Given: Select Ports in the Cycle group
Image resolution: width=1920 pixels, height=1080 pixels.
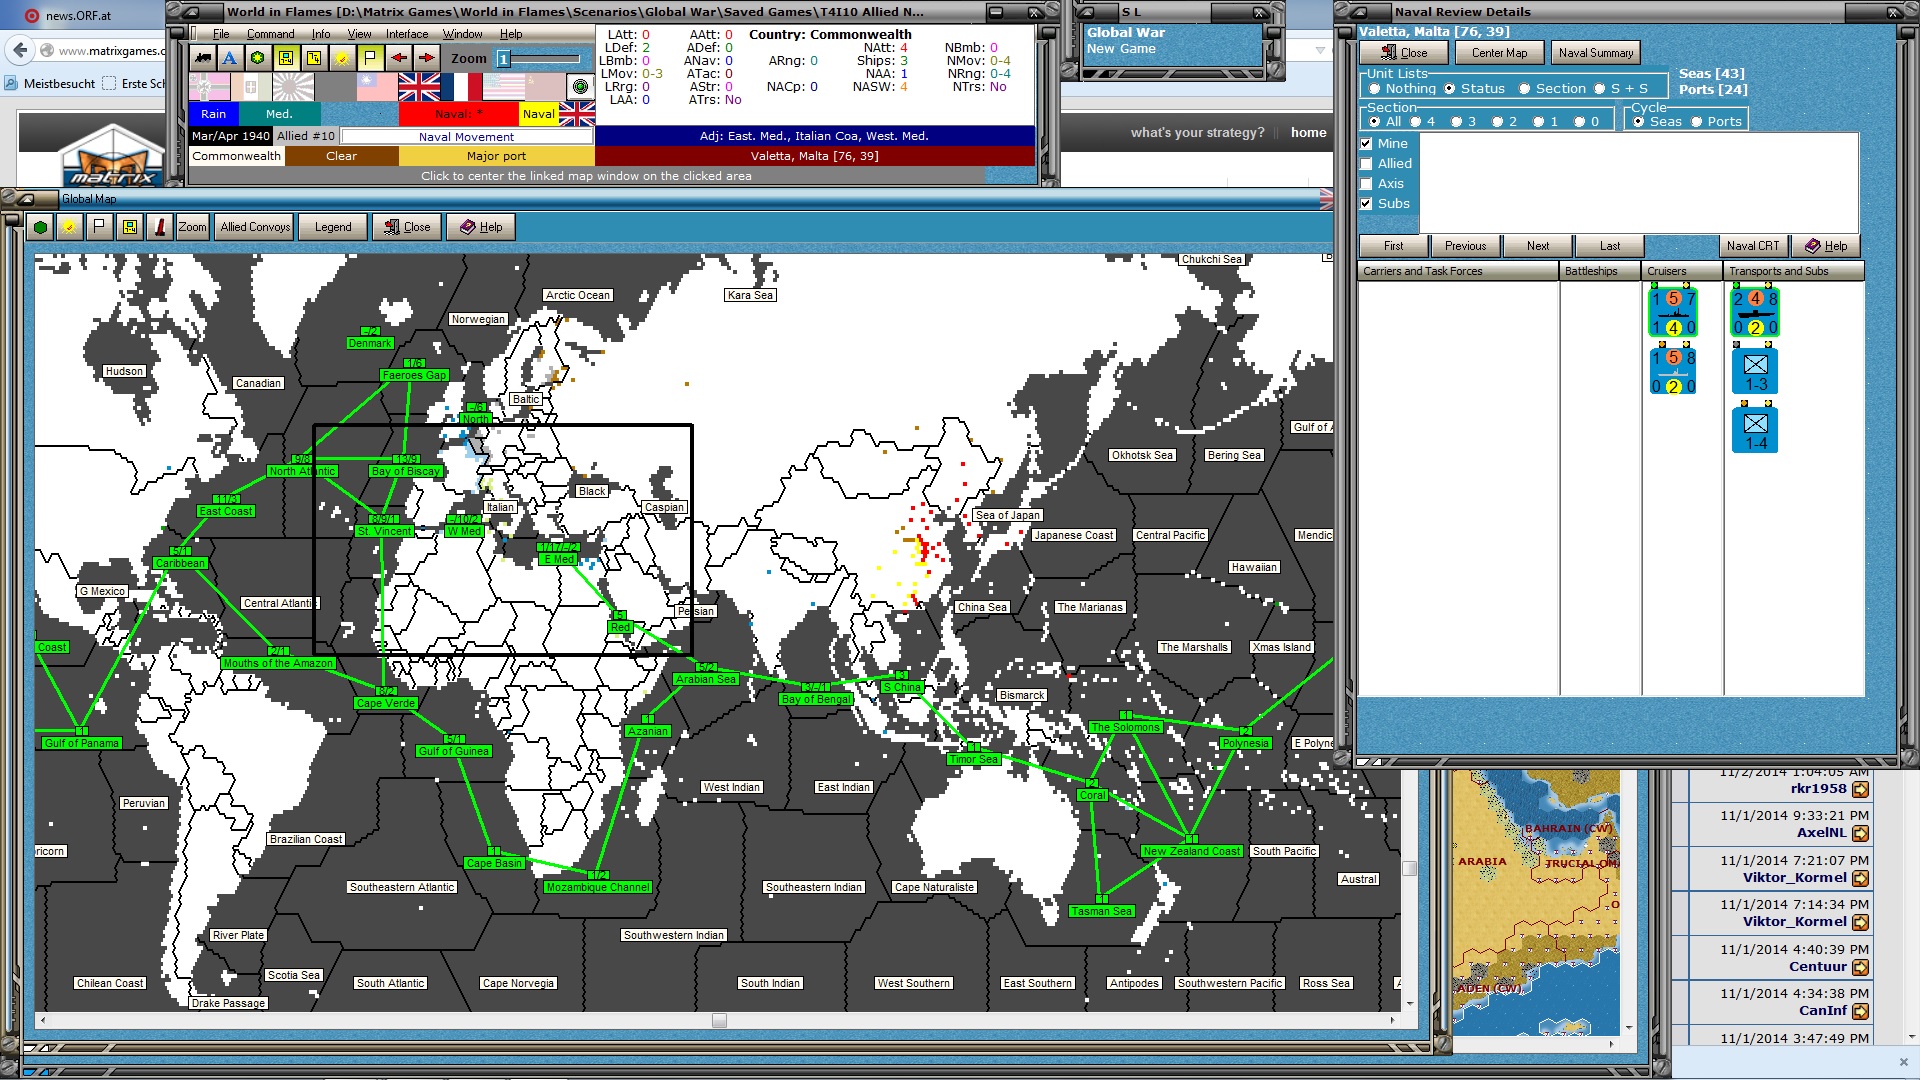Looking at the screenshot, I should 1696,122.
